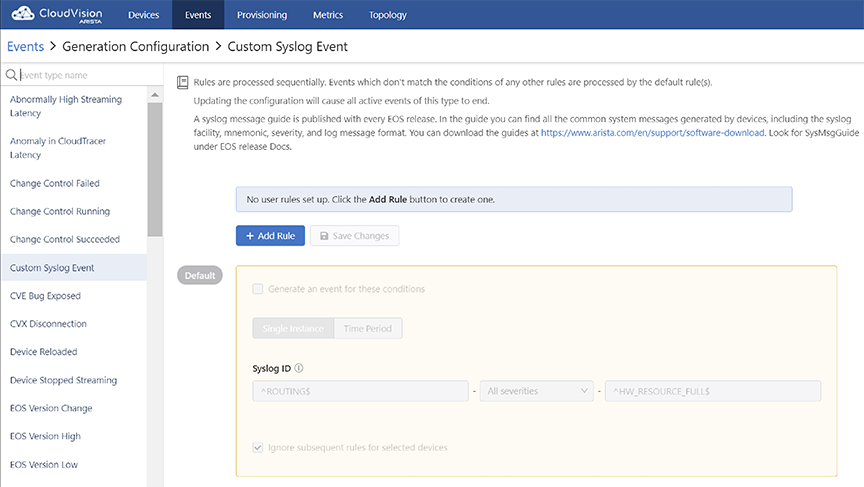Click the ^ROUTING$ syslog facility field
Image resolution: width=864 pixels, height=487 pixels.
pos(360,391)
